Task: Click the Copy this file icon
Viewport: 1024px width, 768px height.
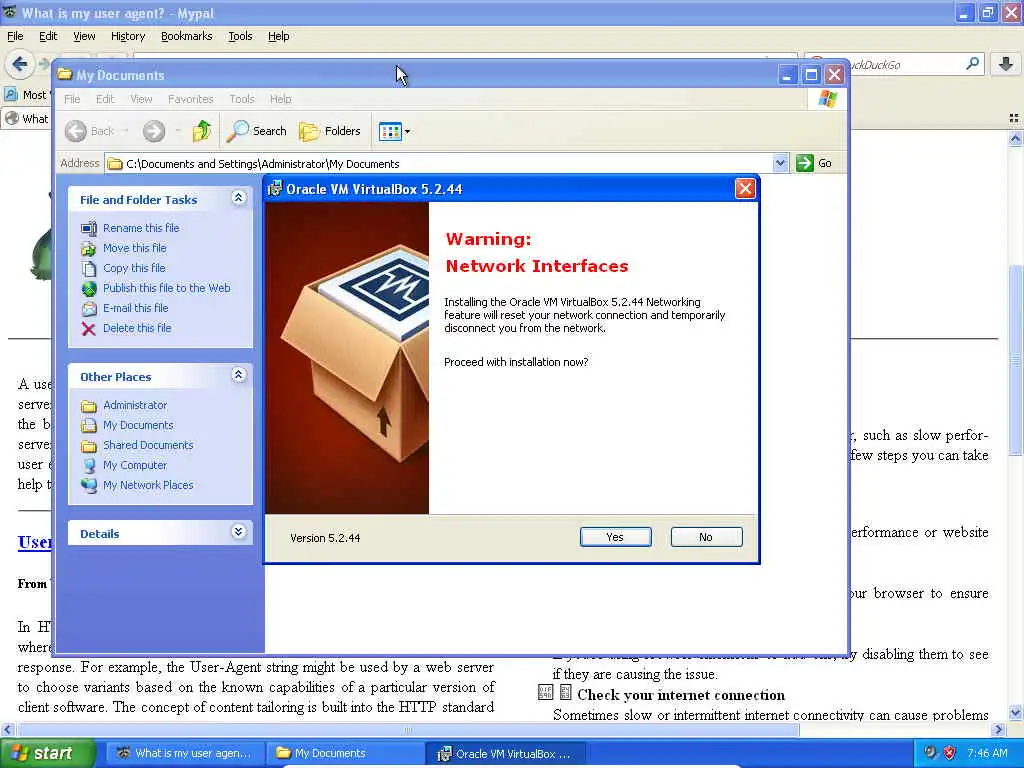Action: (x=89, y=268)
